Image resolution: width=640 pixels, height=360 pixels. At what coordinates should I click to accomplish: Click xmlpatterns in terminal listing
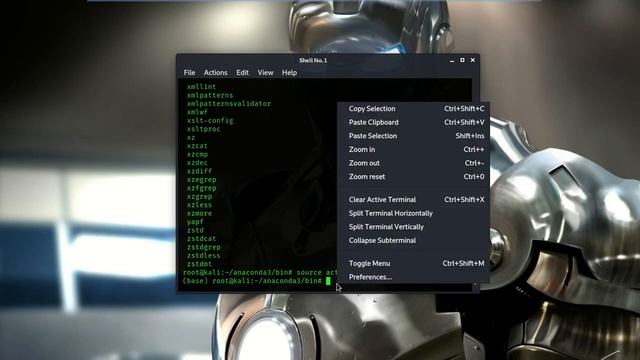[x=210, y=95]
